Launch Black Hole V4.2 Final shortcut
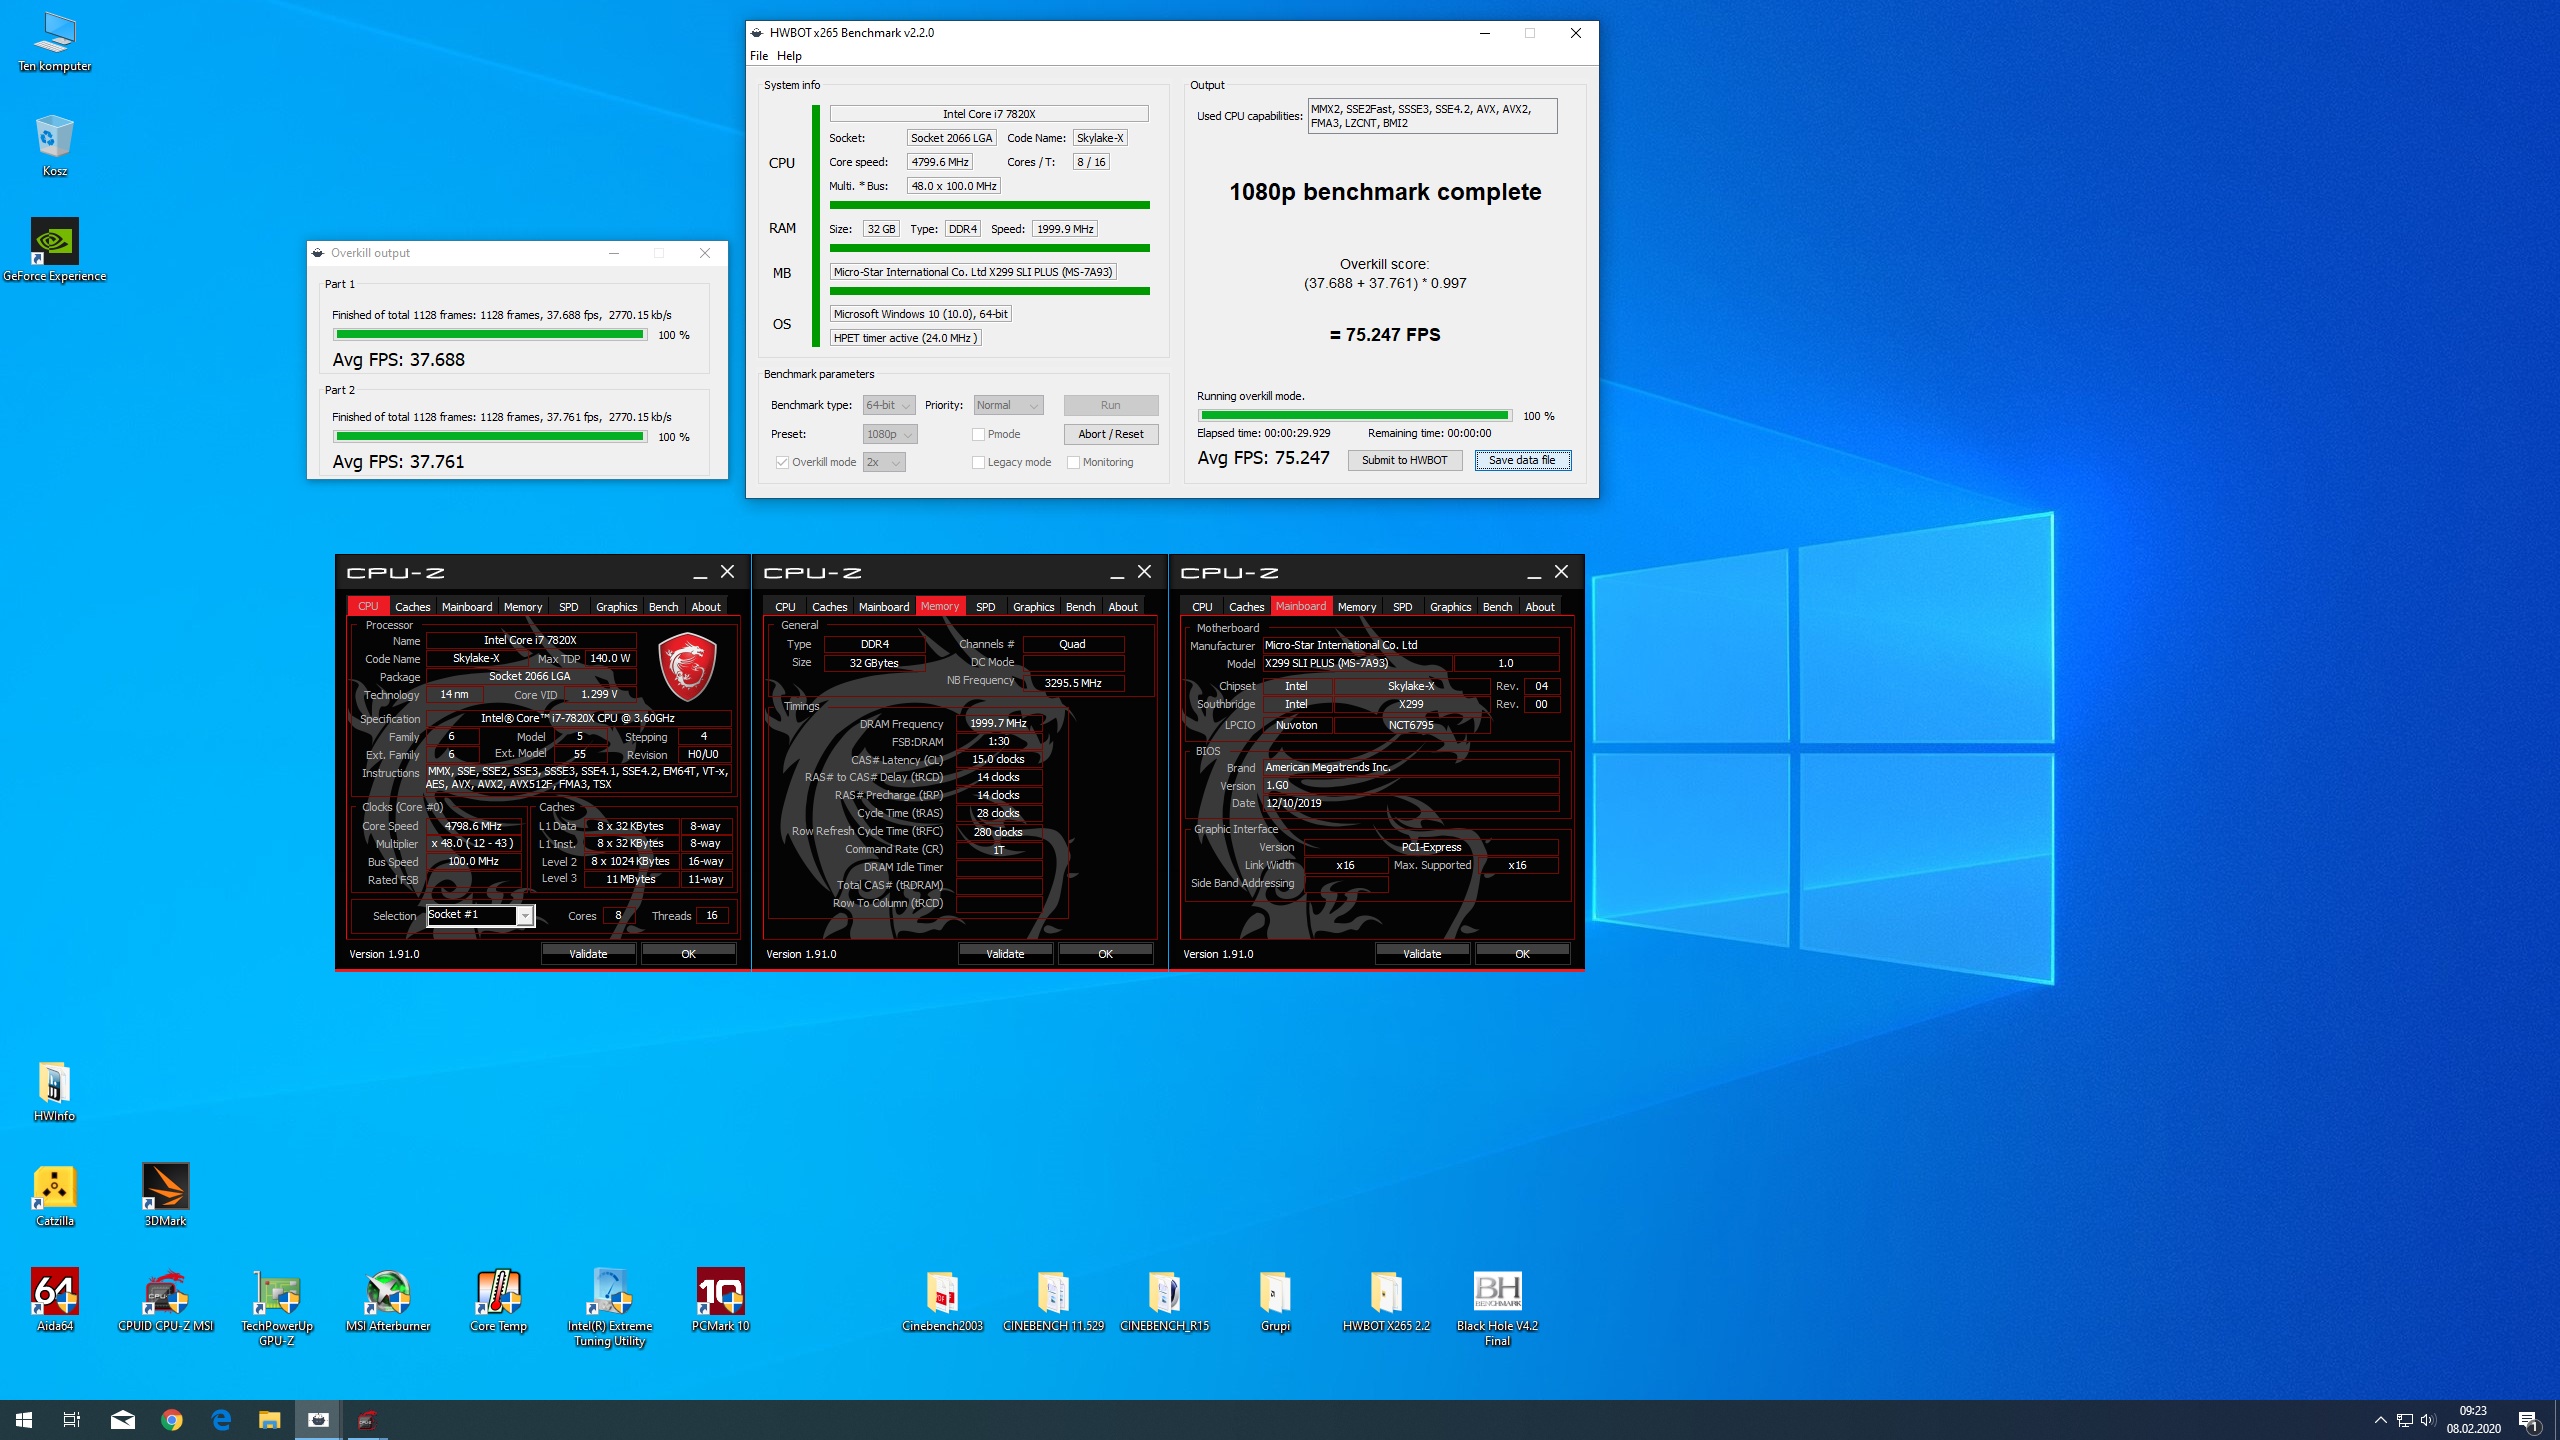The width and height of the screenshot is (2560, 1440). pos(1497,1307)
